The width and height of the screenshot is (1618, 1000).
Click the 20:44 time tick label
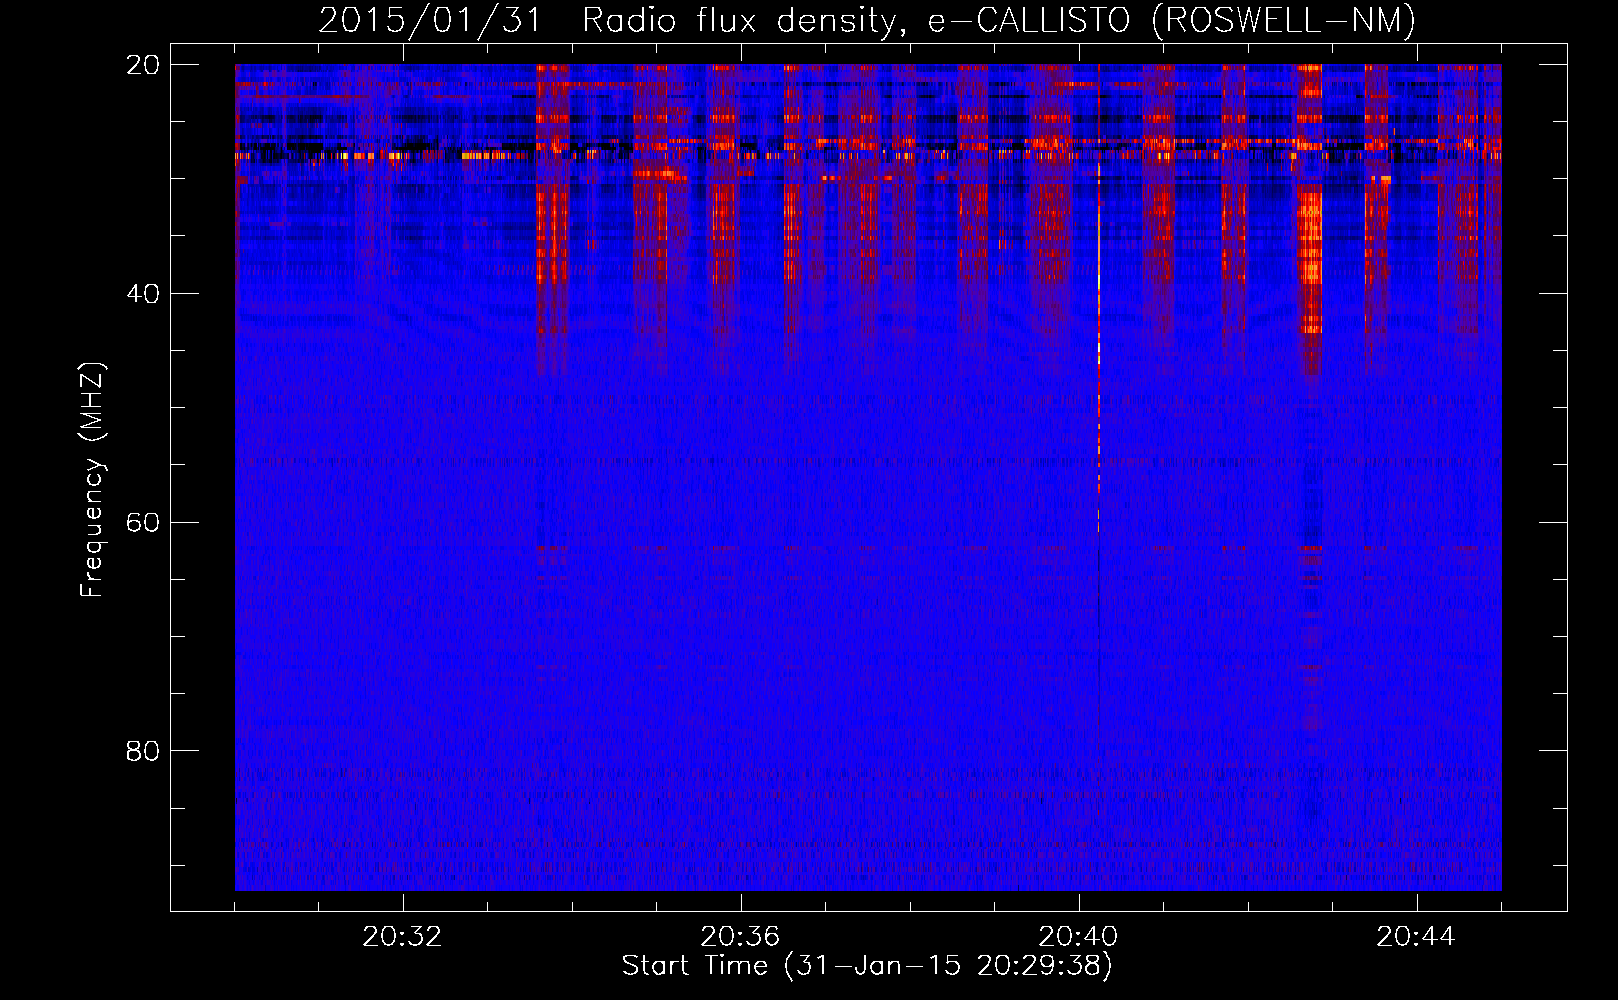coord(1416,937)
